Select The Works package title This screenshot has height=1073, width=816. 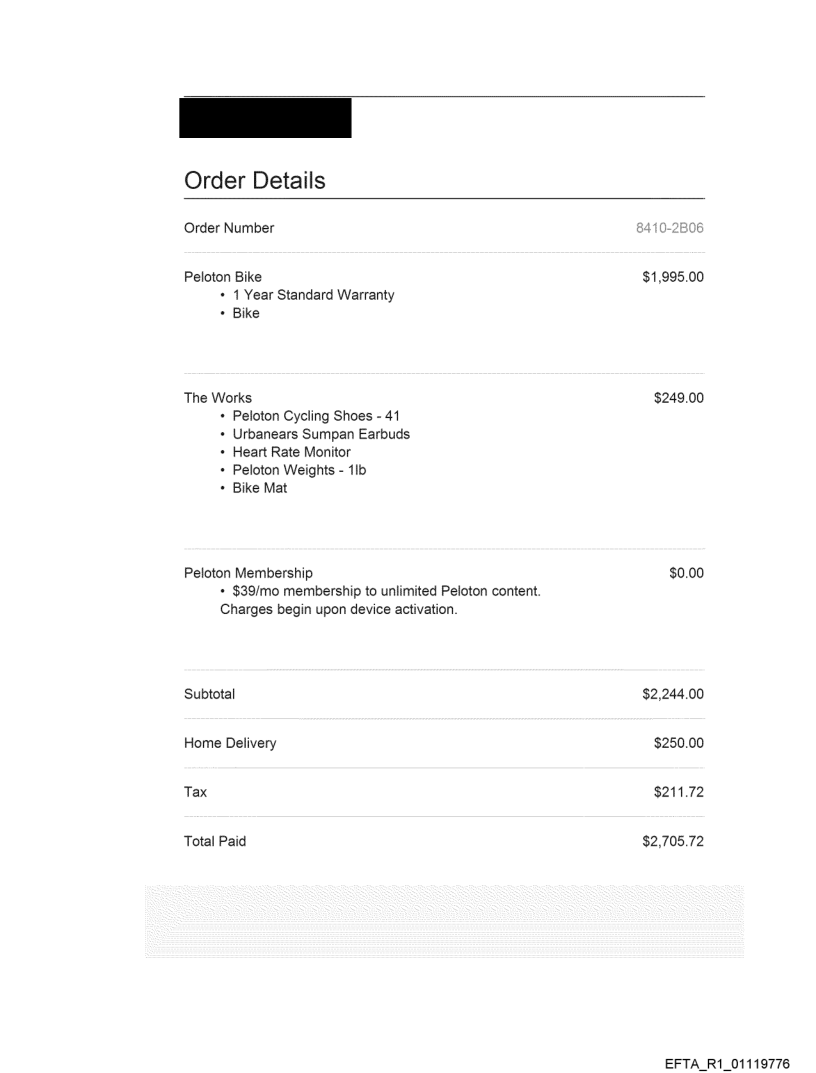(x=218, y=398)
